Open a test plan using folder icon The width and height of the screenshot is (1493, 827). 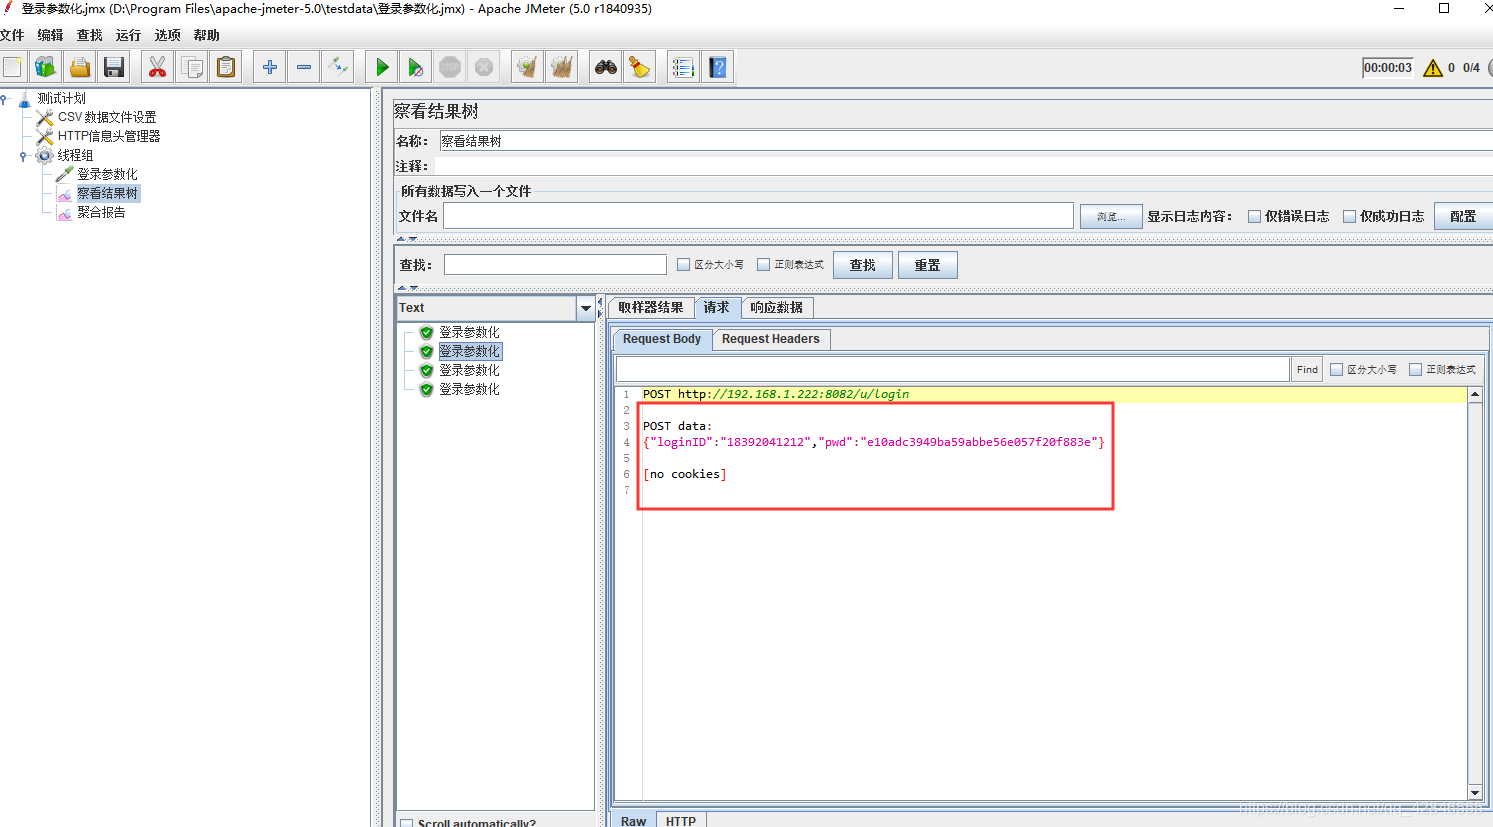coord(80,67)
